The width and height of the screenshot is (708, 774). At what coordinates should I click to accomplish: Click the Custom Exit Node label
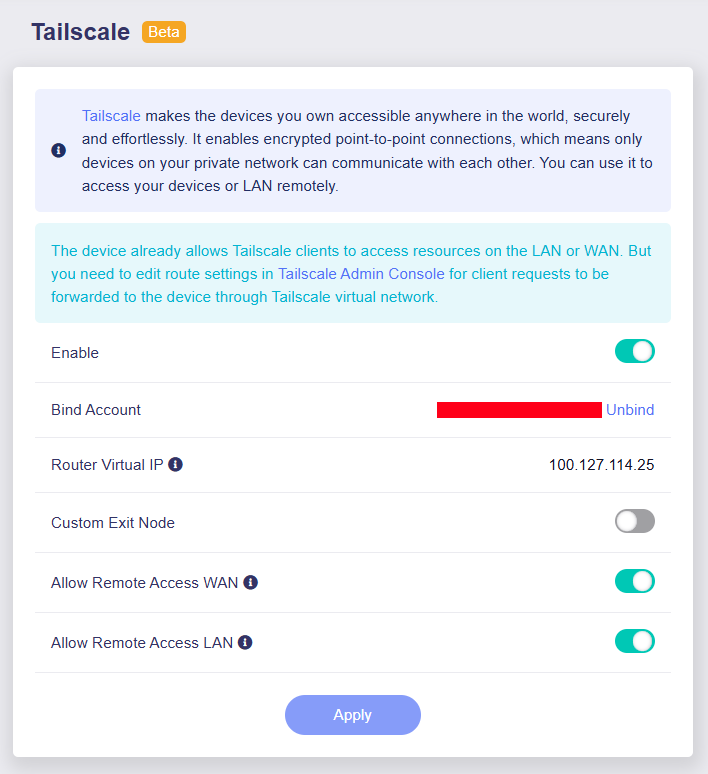pyautogui.click(x=113, y=523)
